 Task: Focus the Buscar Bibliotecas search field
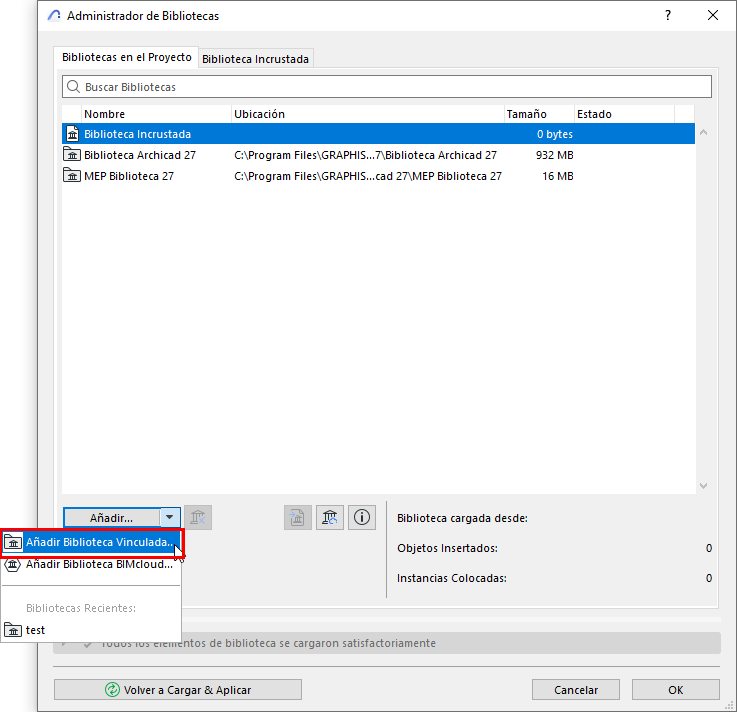tap(387, 87)
